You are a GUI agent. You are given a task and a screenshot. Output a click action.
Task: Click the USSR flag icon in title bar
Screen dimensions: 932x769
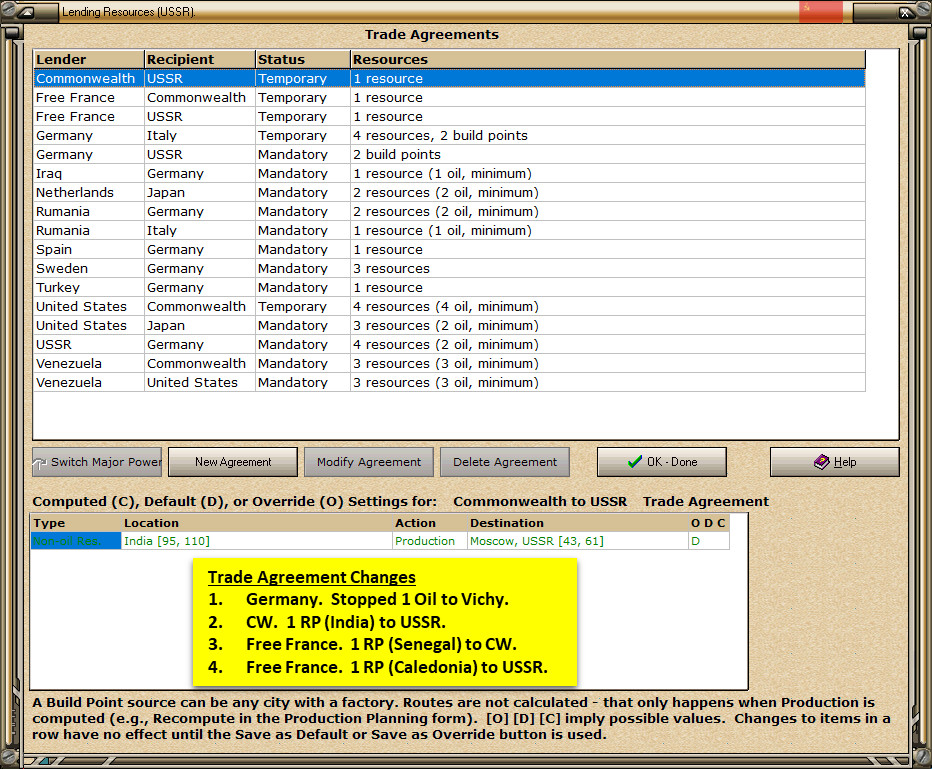pos(820,11)
